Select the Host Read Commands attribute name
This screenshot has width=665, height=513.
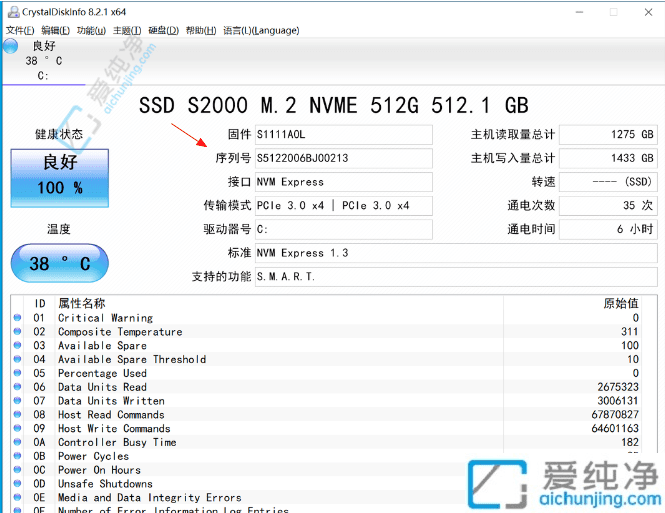click(x=111, y=415)
